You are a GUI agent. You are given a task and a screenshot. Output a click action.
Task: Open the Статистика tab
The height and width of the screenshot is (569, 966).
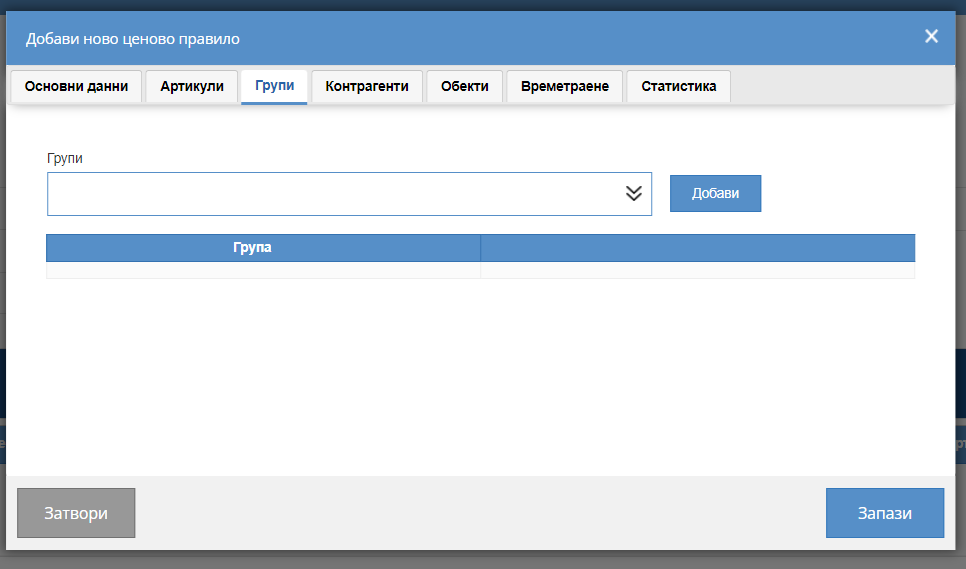click(x=678, y=86)
